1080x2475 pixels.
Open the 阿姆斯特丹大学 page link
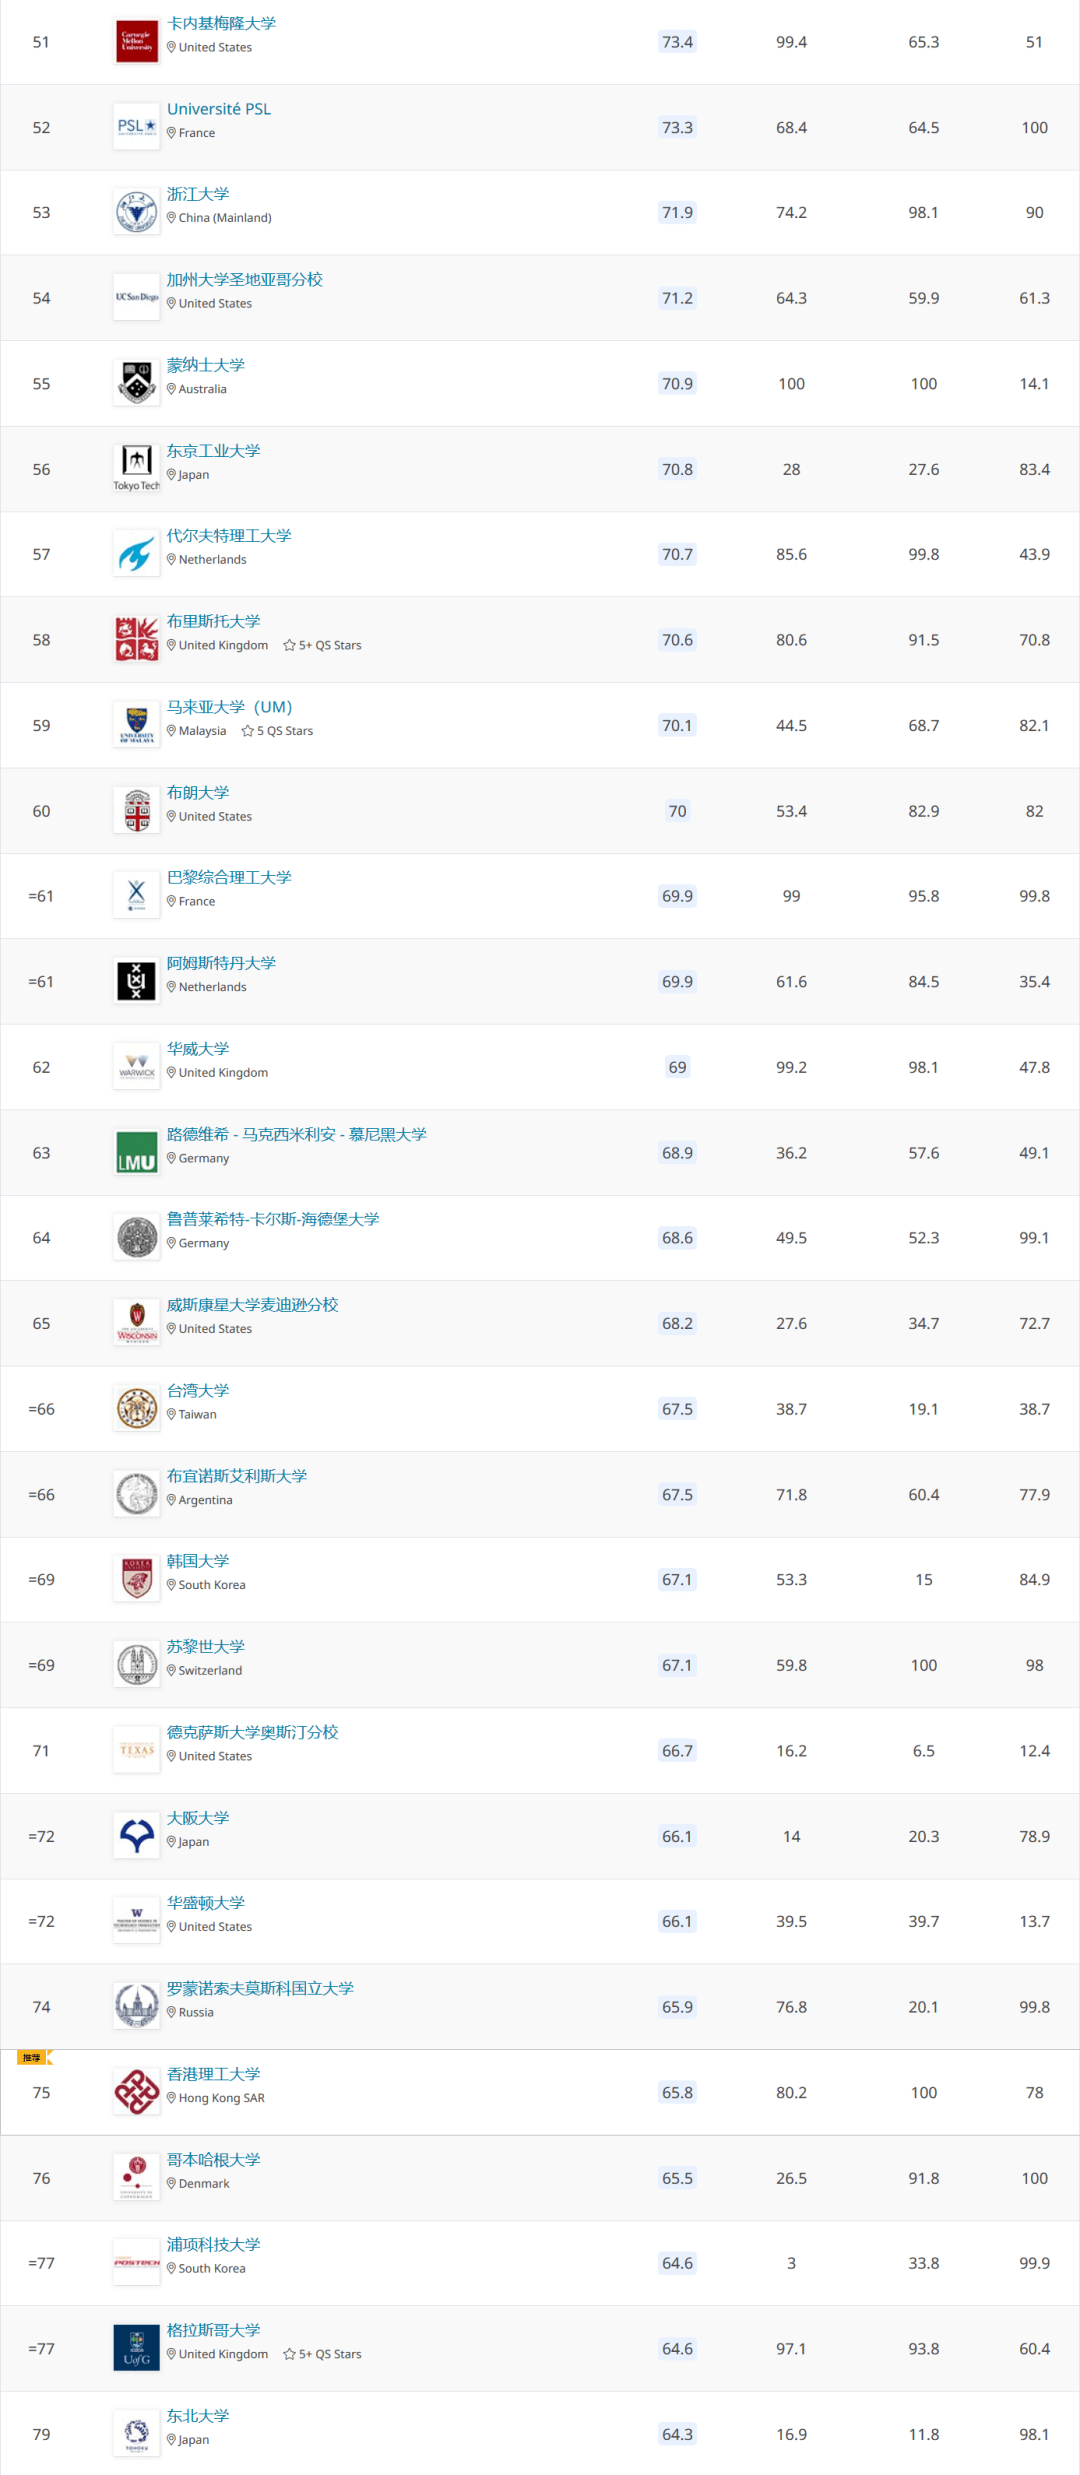(221, 963)
